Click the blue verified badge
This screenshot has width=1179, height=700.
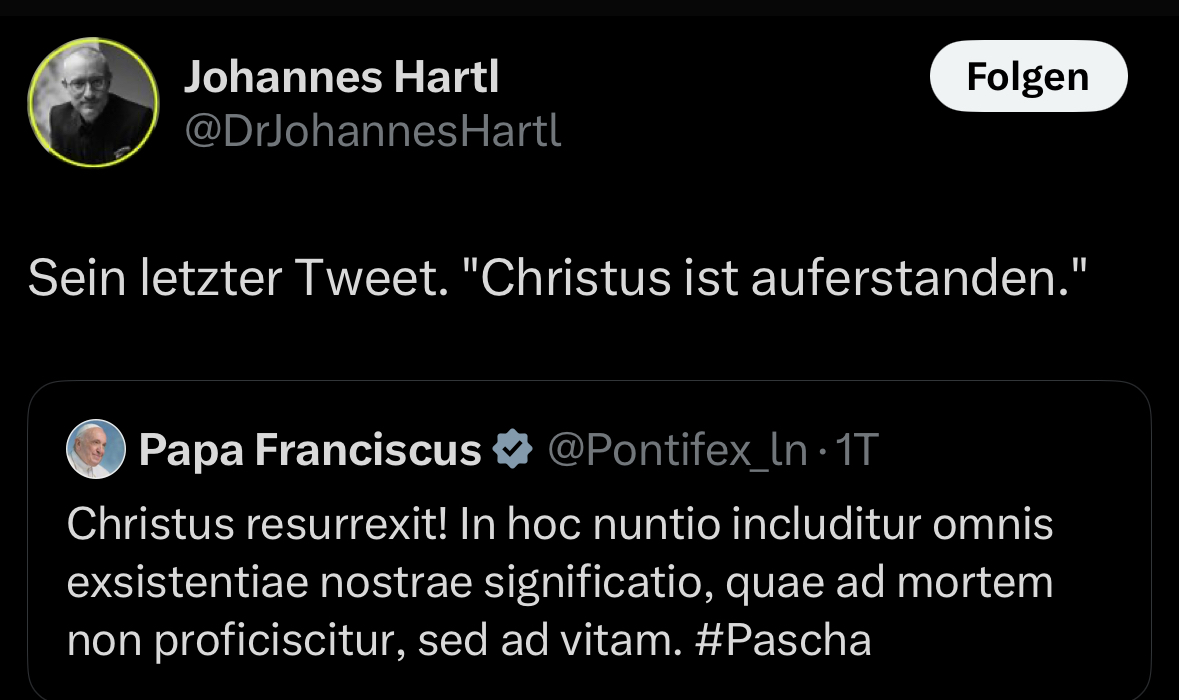coord(514,451)
